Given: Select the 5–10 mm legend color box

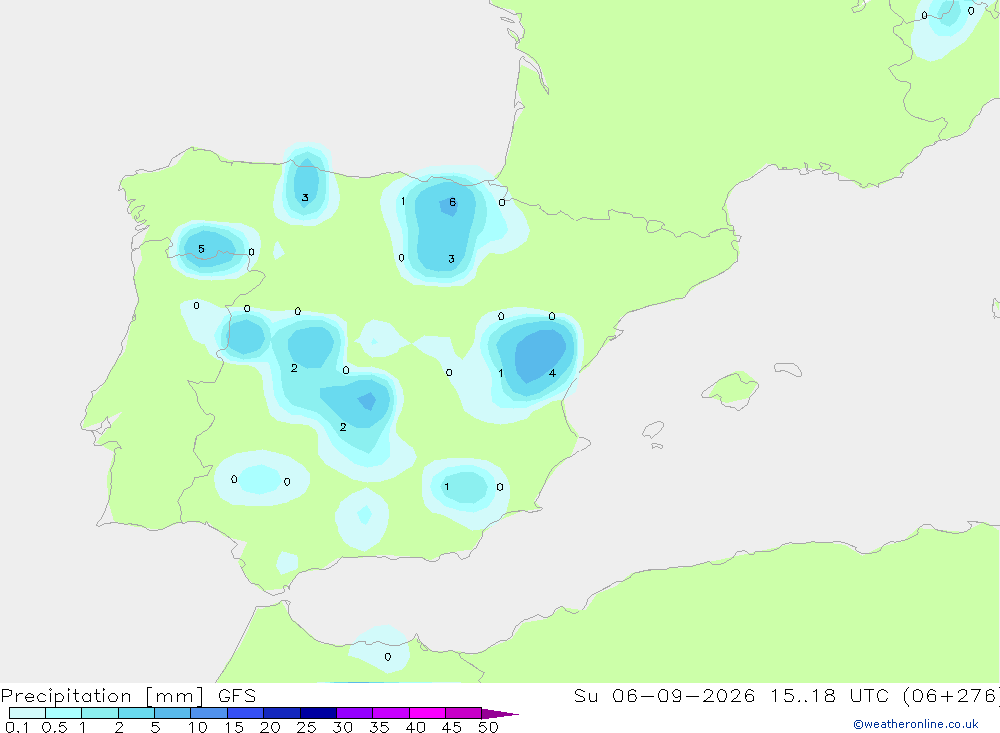Looking at the screenshot, I should click(173, 713).
